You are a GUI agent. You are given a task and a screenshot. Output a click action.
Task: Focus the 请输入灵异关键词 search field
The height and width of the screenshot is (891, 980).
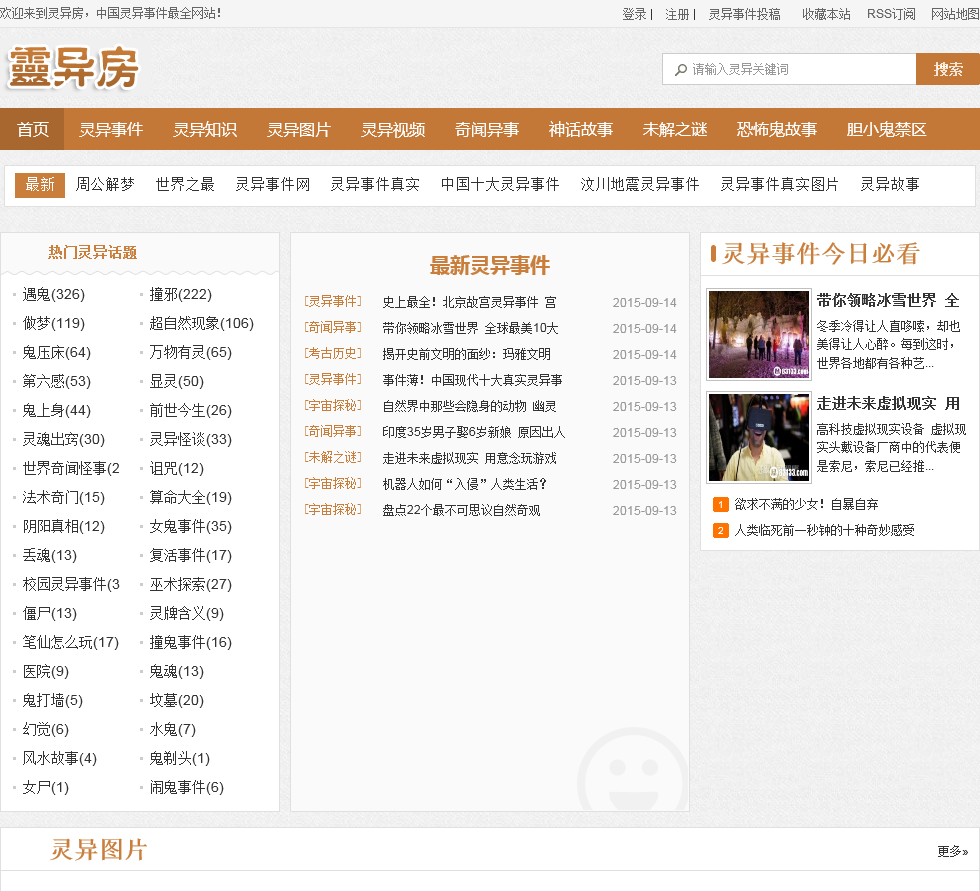[795, 70]
